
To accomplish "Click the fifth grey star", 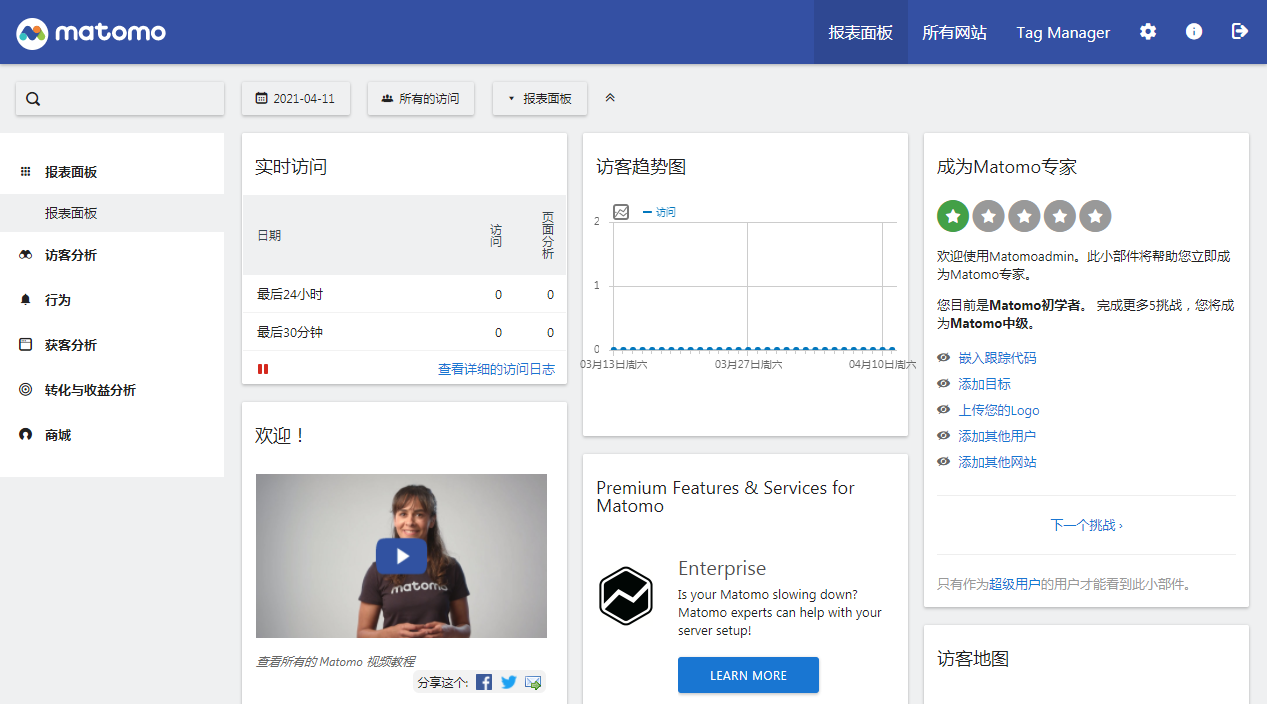I will [x=1096, y=216].
